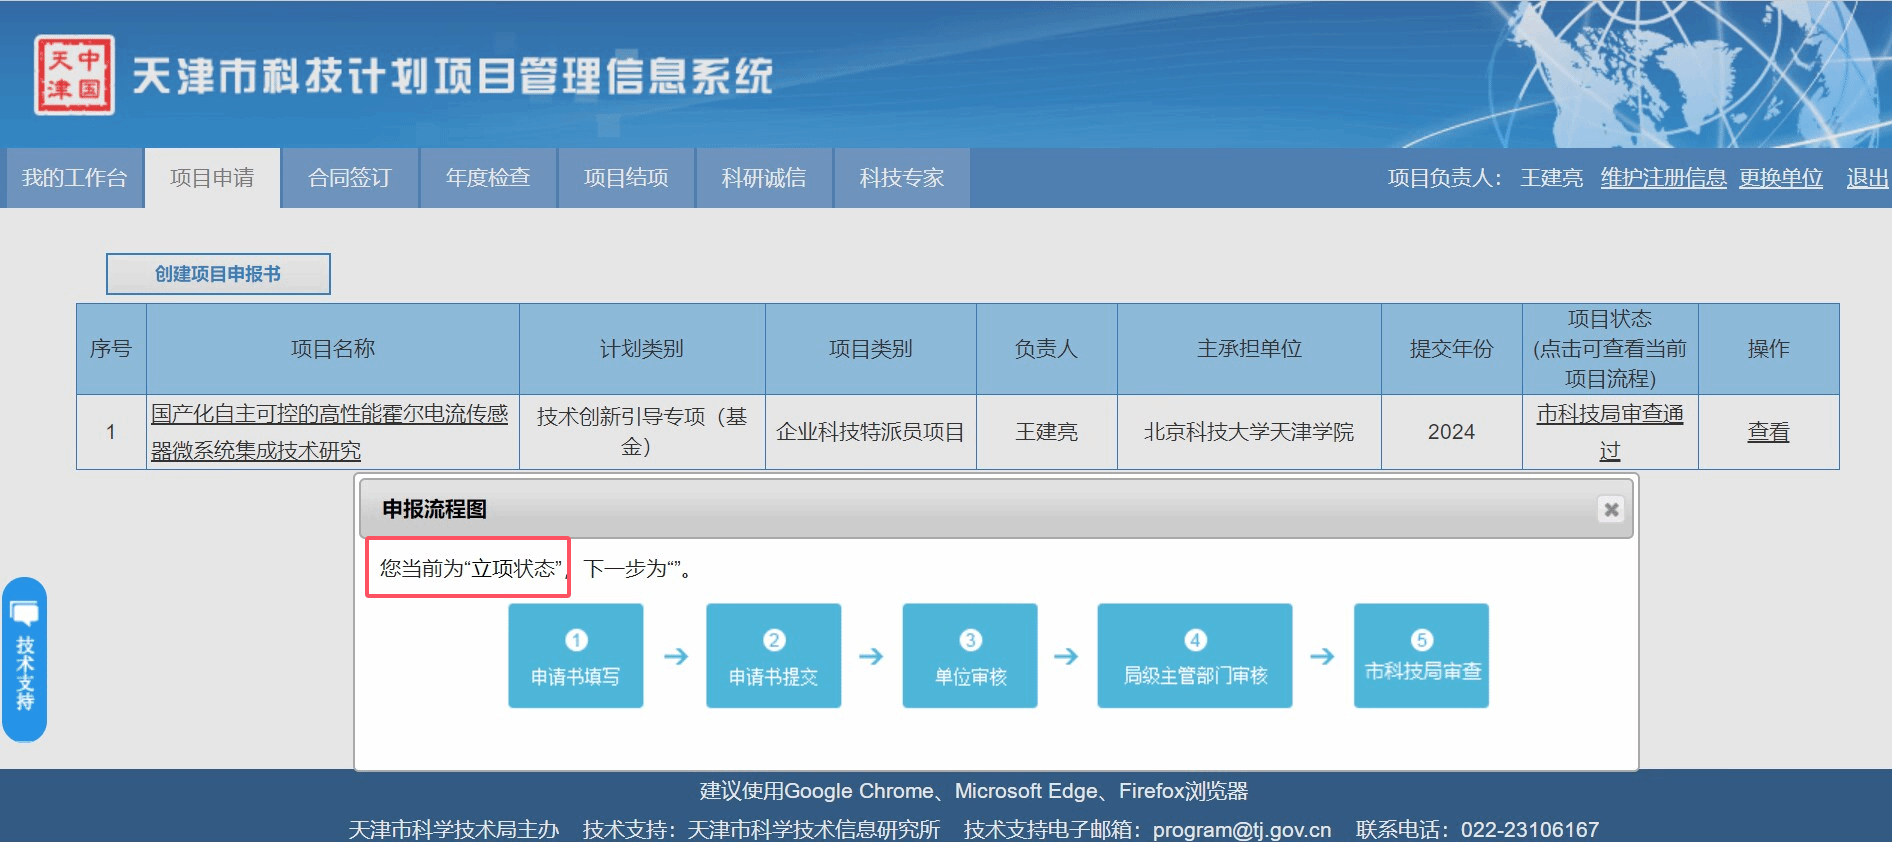Select step 3 单位审核 box

click(969, 656)
